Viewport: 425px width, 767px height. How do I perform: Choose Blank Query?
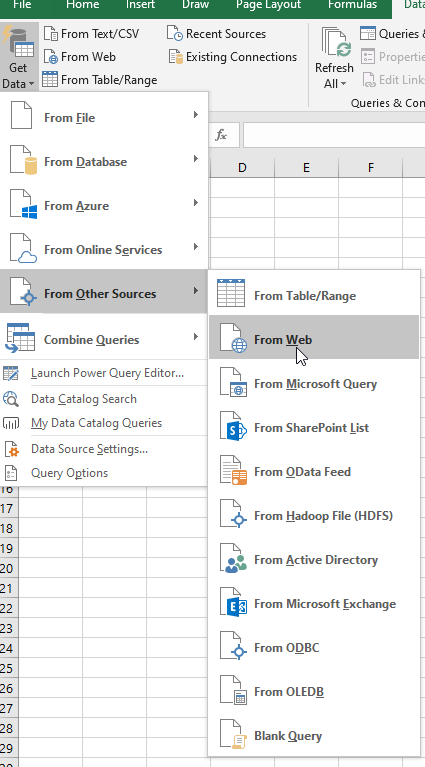(314, 734)
